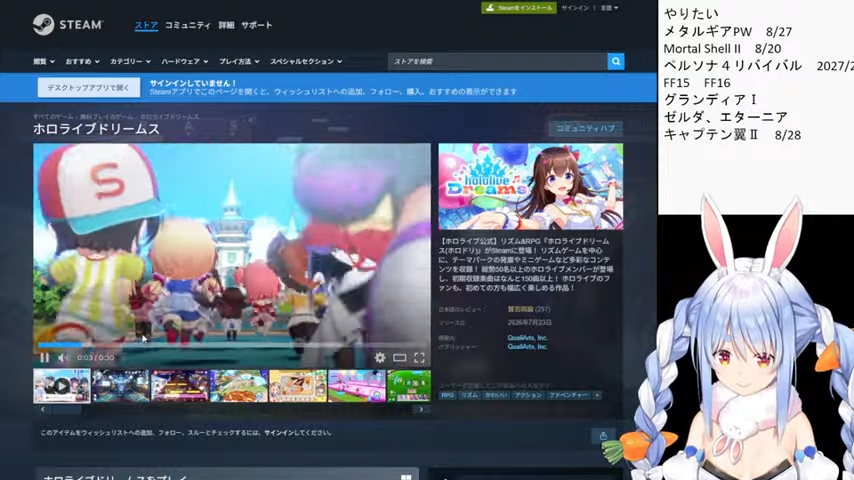Expand more tags with plus button
Screen dimensions: 854x480
click(597, 395)
